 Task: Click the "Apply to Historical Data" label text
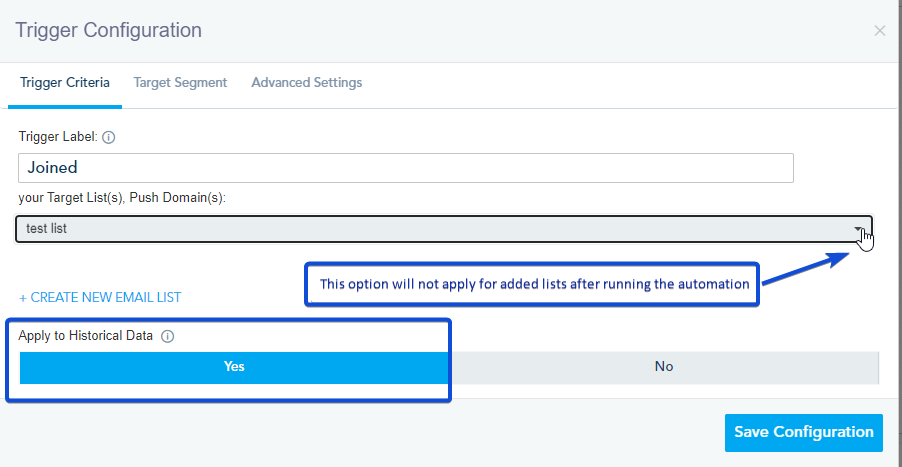(85, 336)
